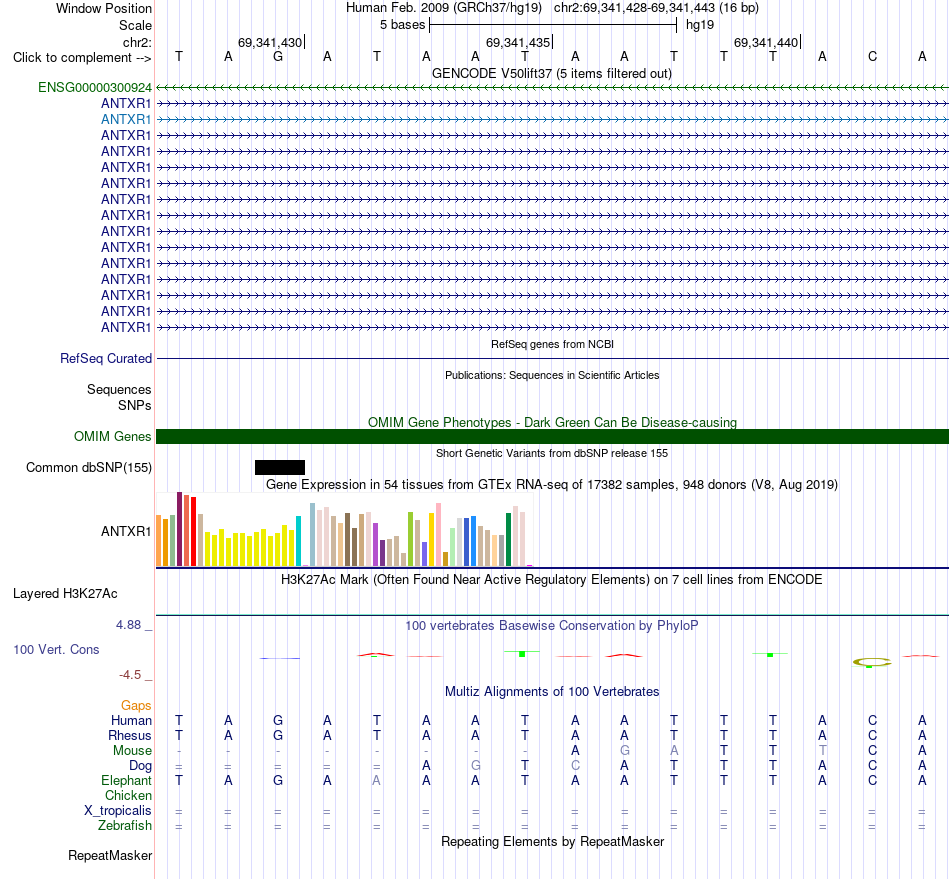Image resolution: width=950 pixels, height=879 pixels.
Task: Click the 5 bases scale bar
Action: click(553, 25)
